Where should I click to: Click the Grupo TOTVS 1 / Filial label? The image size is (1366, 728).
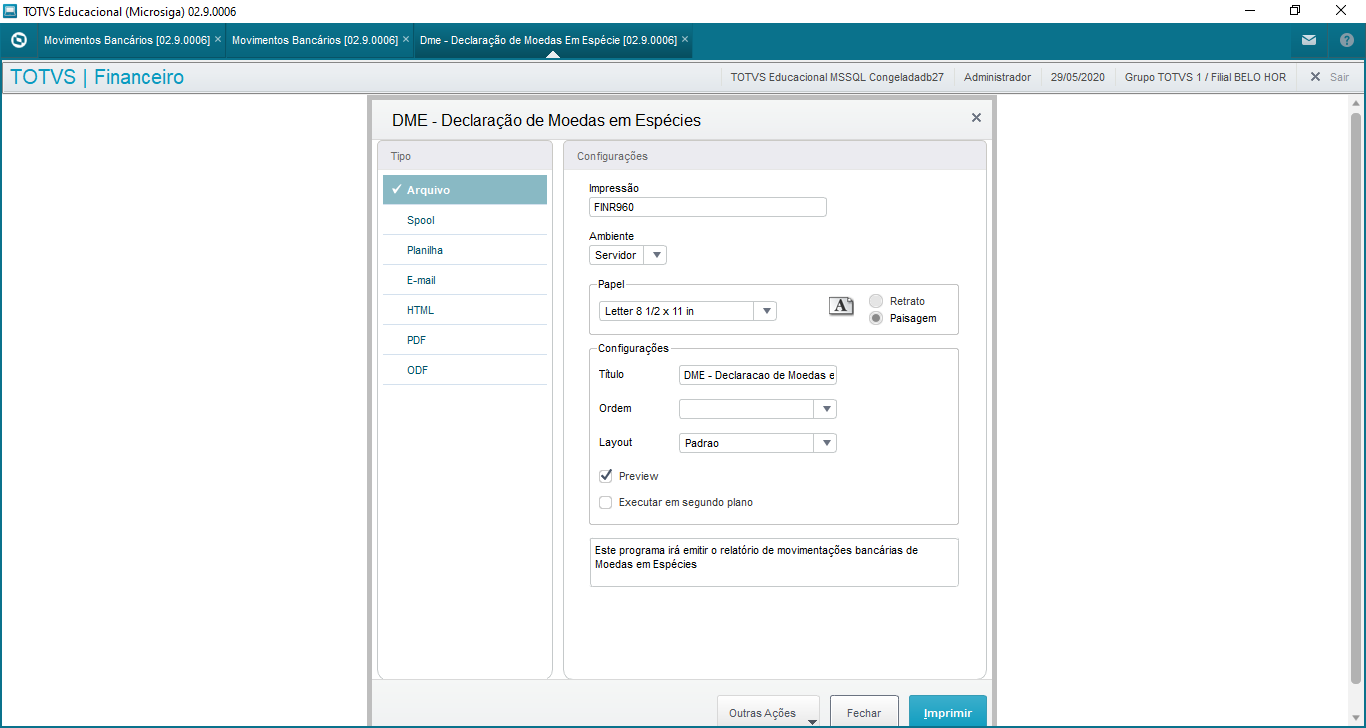pyautogui.click(x=1205, y=77)
